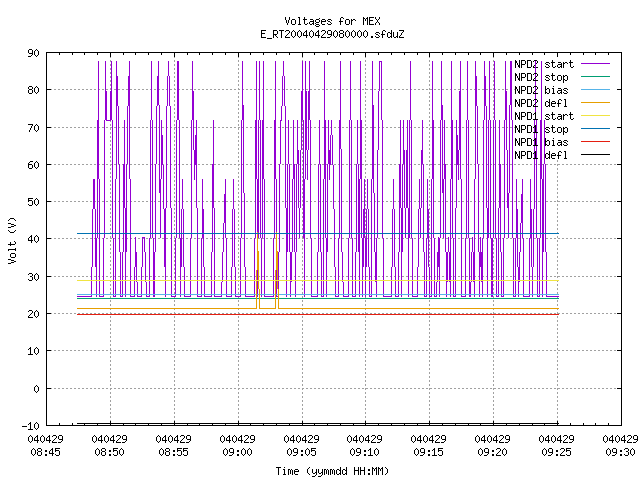
Task: Click the x-axis tick label '040429 08:45'
Action: click(x=46, y=446)
